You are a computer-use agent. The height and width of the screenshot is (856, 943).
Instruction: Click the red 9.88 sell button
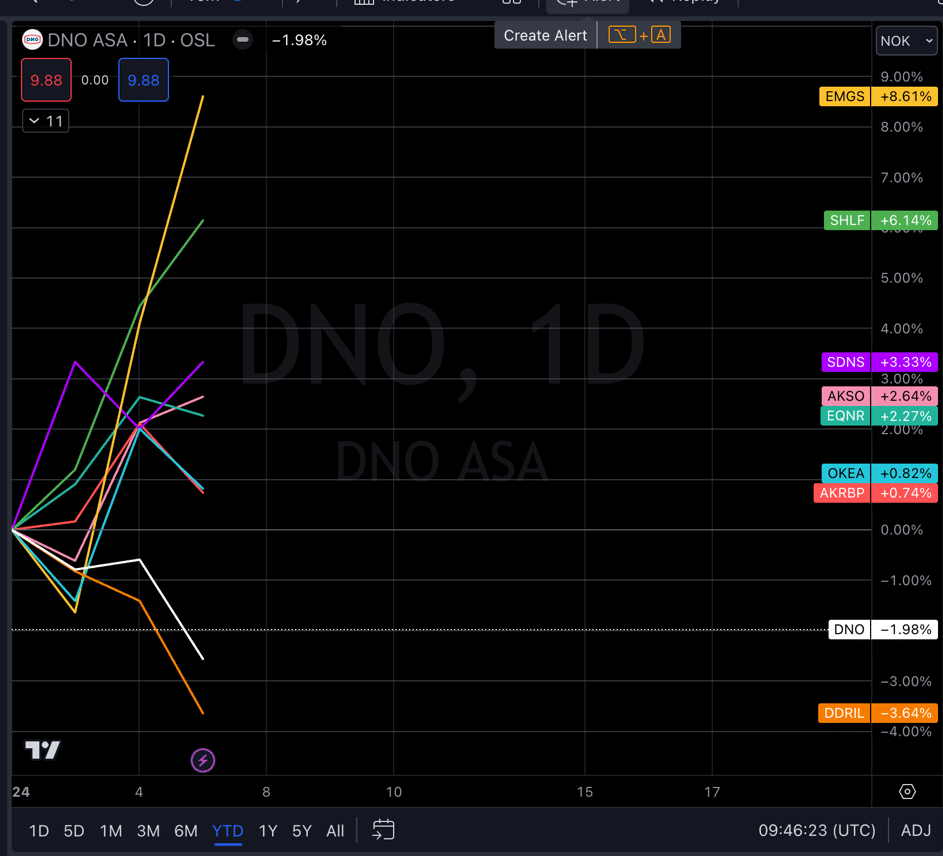pyautogui.click(x=46, y=80)
